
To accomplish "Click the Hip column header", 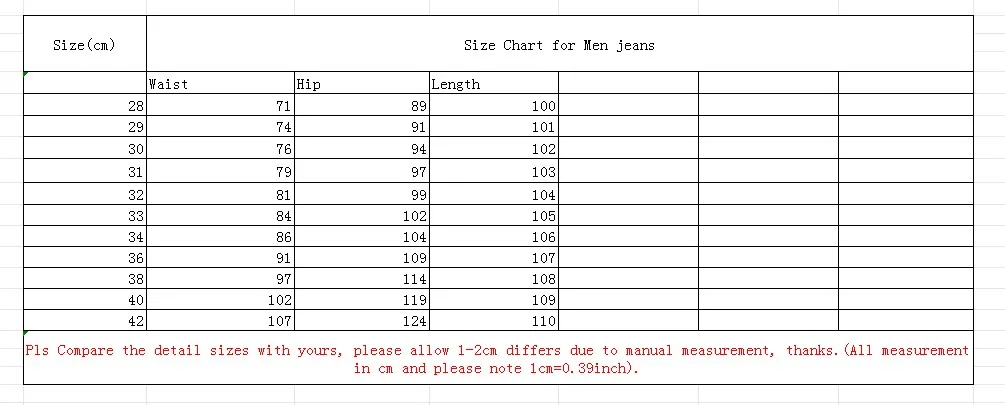I will coord(361,84).
